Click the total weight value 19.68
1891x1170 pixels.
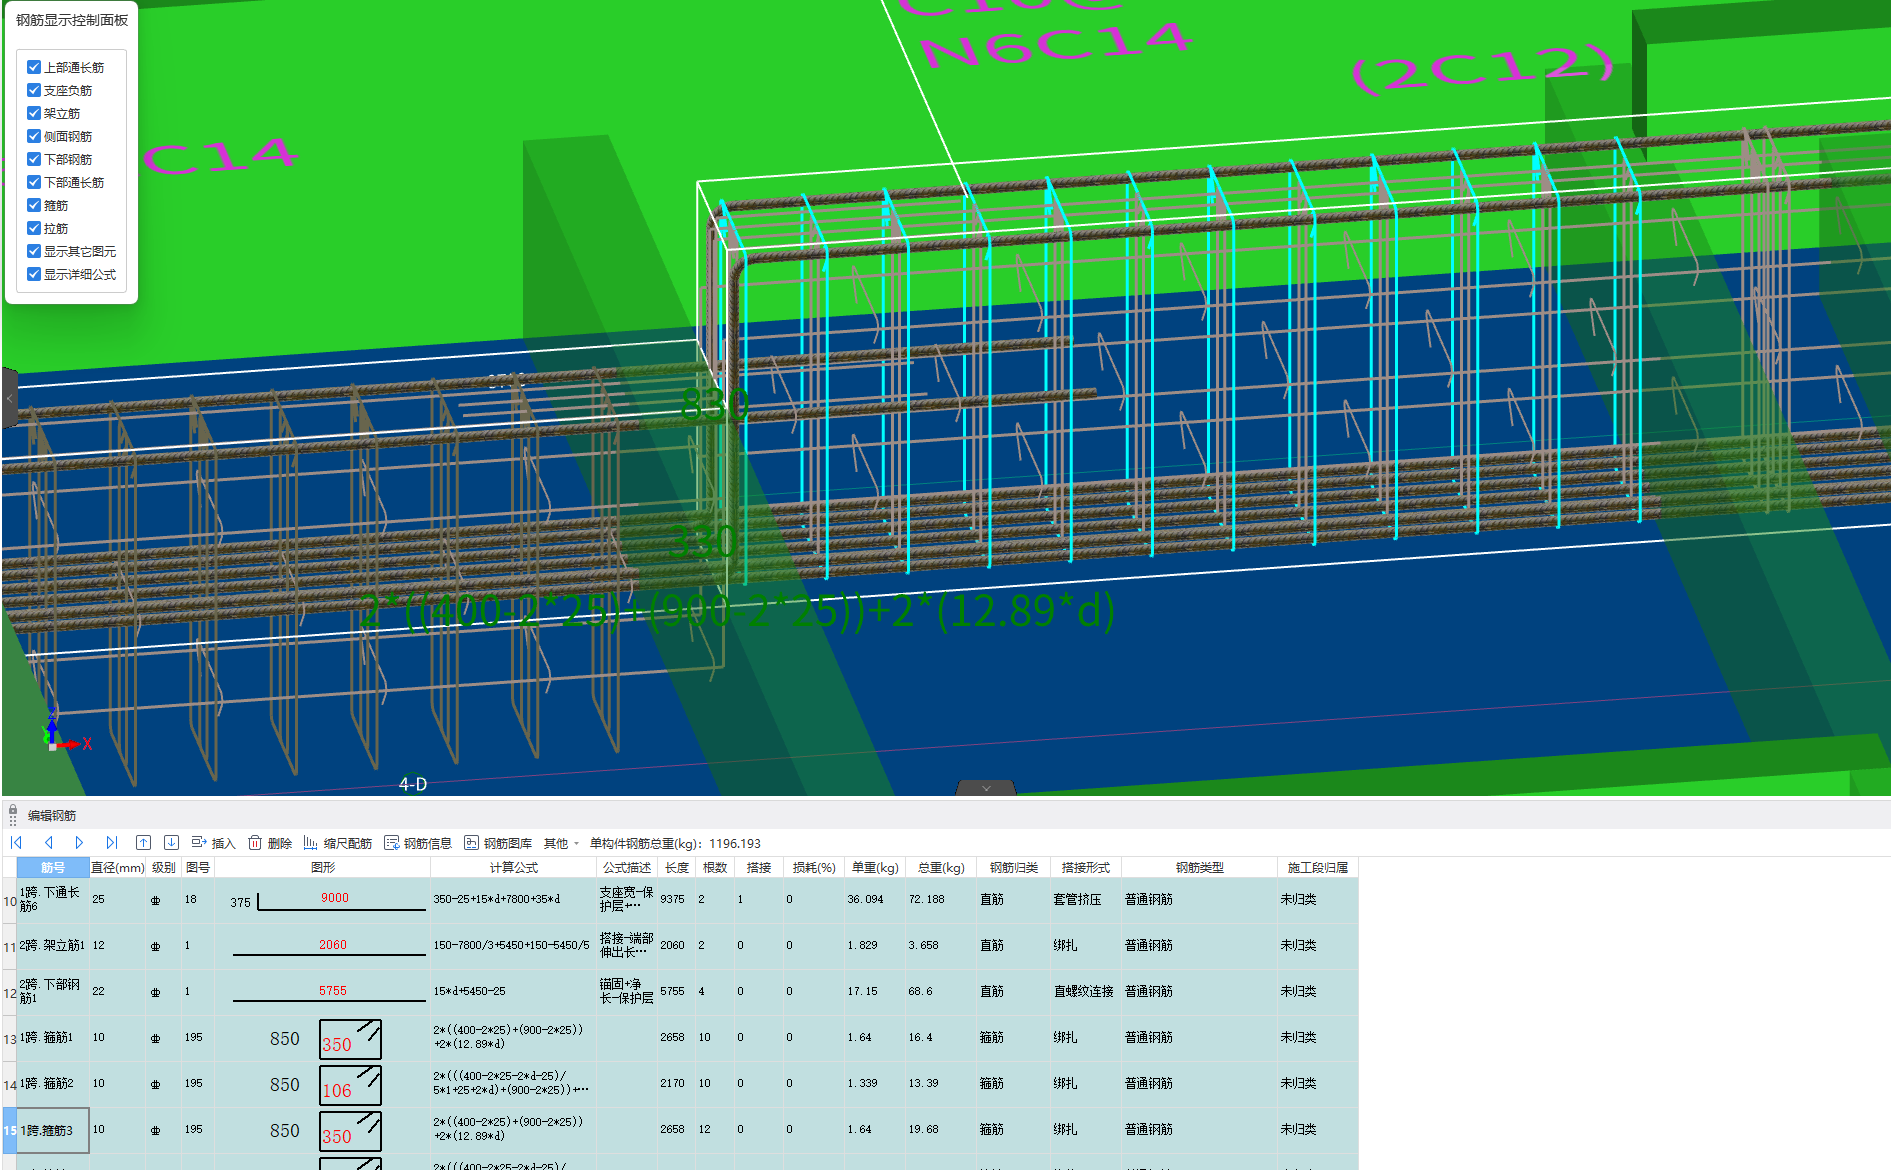[923, 1129]
